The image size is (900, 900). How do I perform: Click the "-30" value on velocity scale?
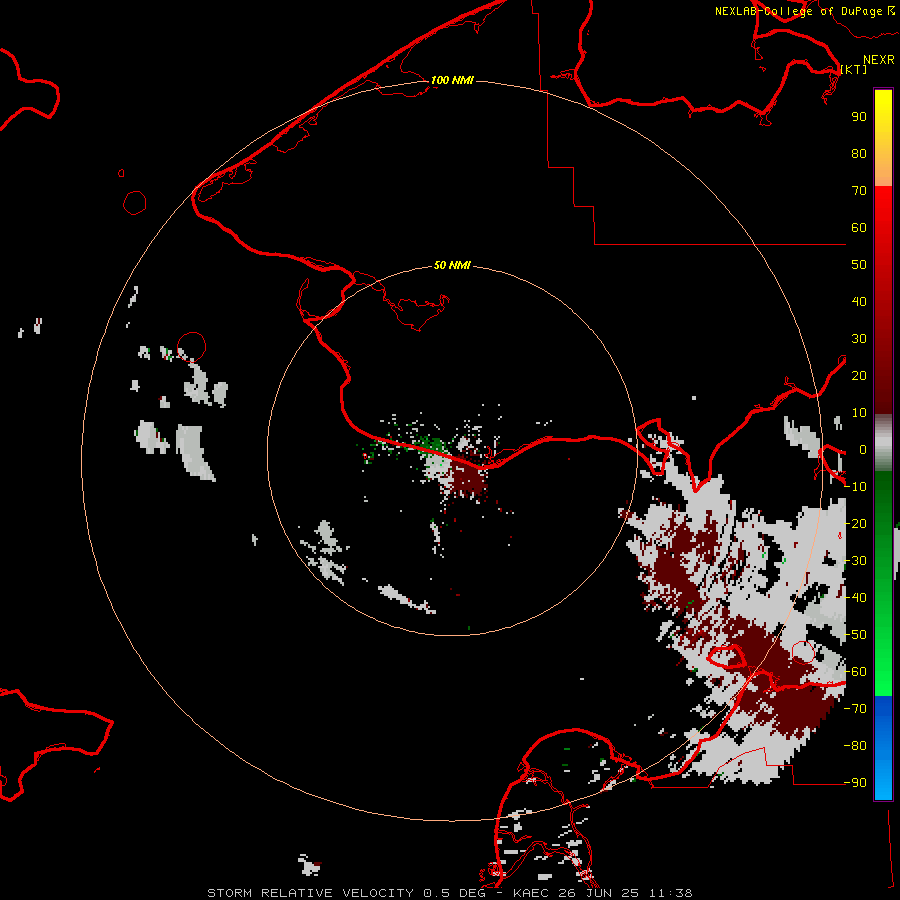coord(855,561)
